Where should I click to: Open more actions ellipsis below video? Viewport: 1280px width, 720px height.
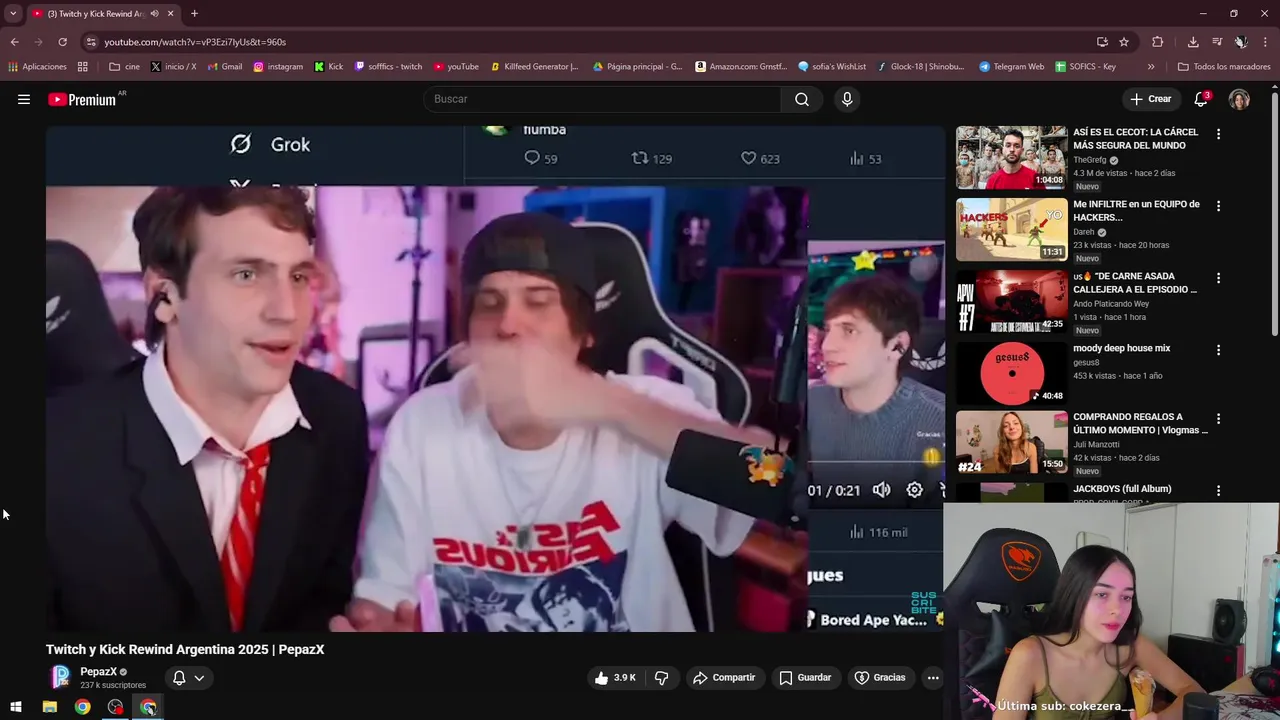coord(933,678)
